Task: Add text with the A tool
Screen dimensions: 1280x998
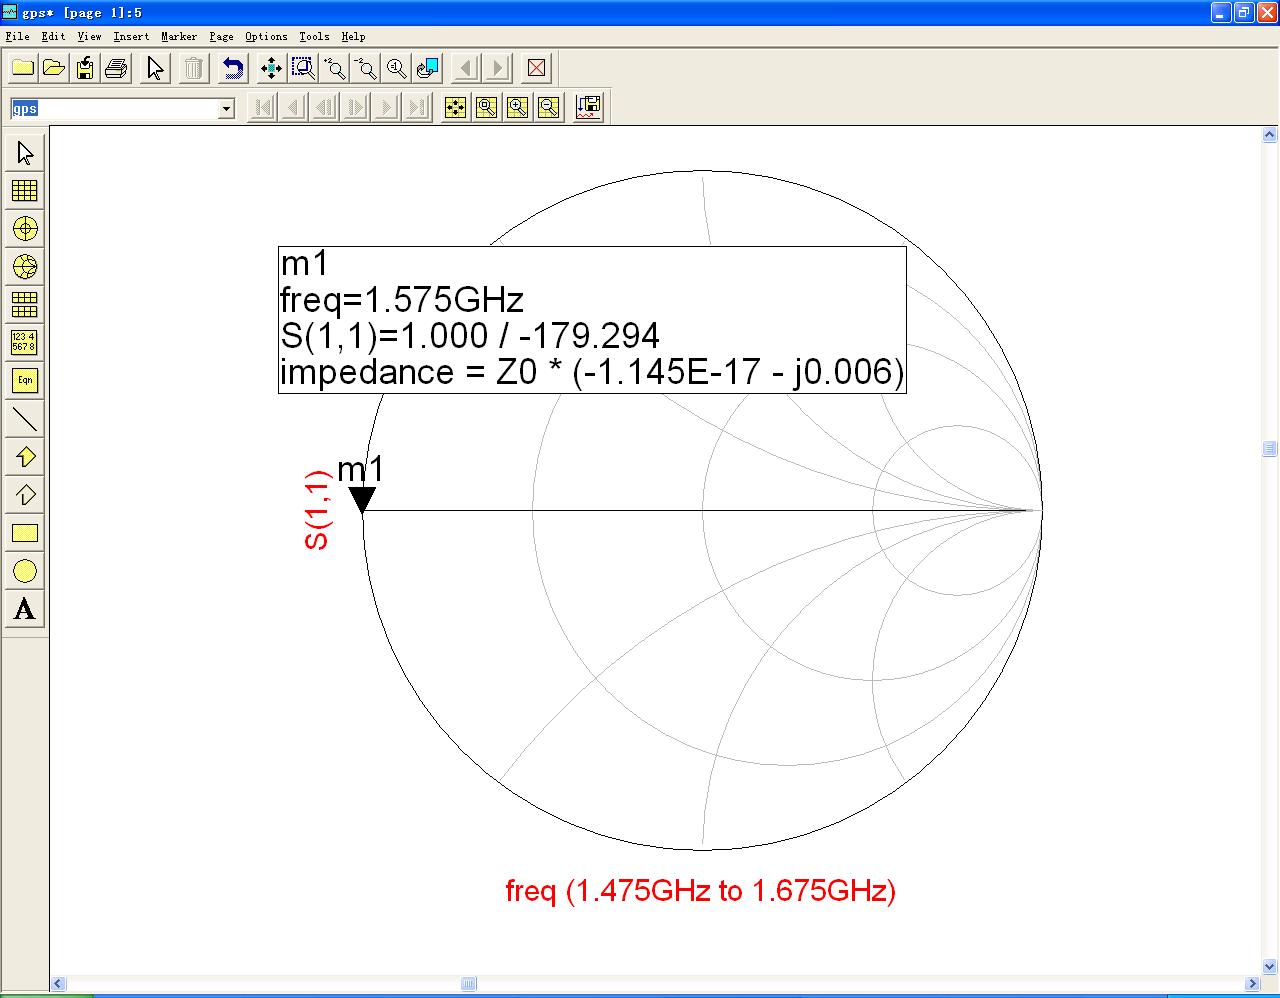Action: (x=25, y=609)
